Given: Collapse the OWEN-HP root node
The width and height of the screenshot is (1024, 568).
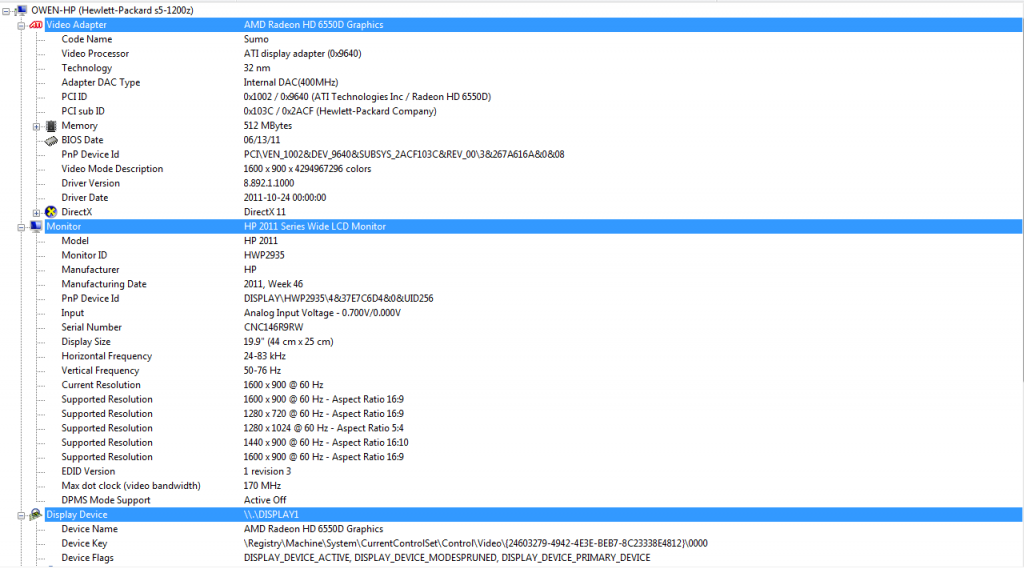Looking at the screenshot, I should [6, 11].
